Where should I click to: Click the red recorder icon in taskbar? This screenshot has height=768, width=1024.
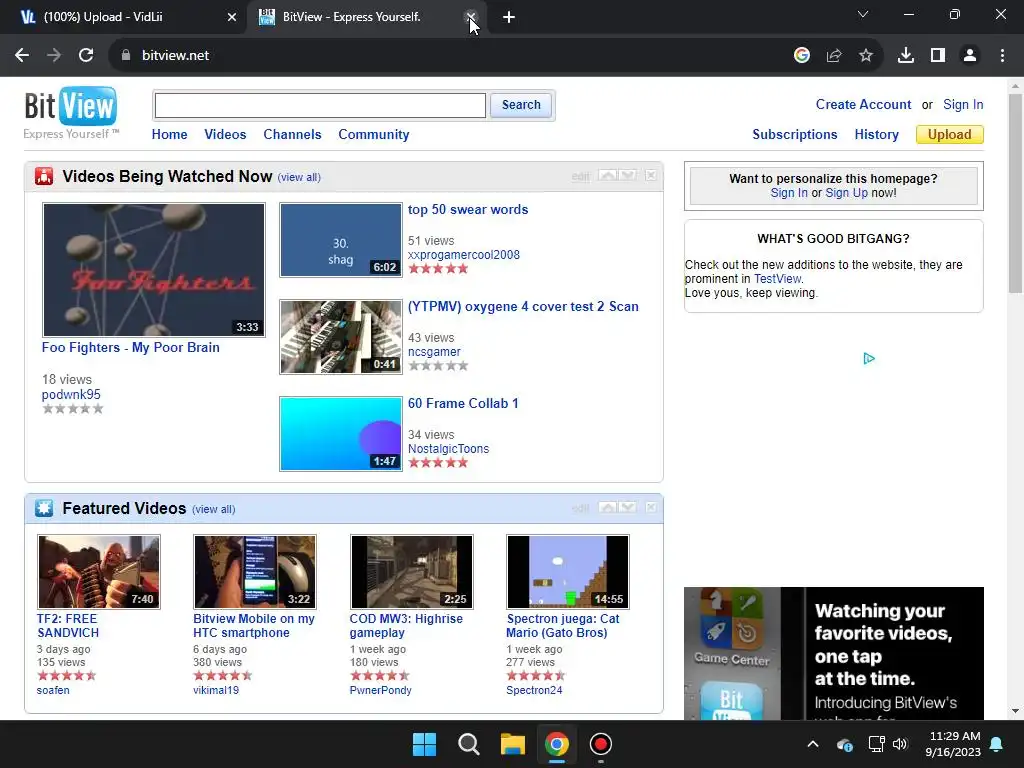click(x=600, y=744)
